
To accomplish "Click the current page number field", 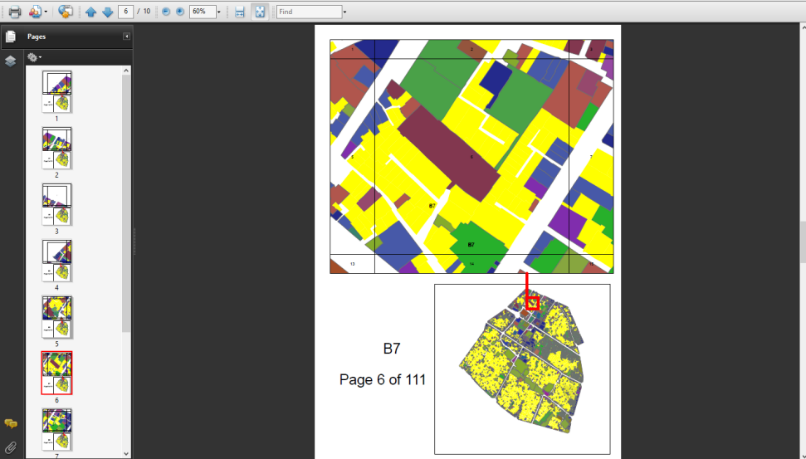I will pyautogui.click(x=125, y=12).
